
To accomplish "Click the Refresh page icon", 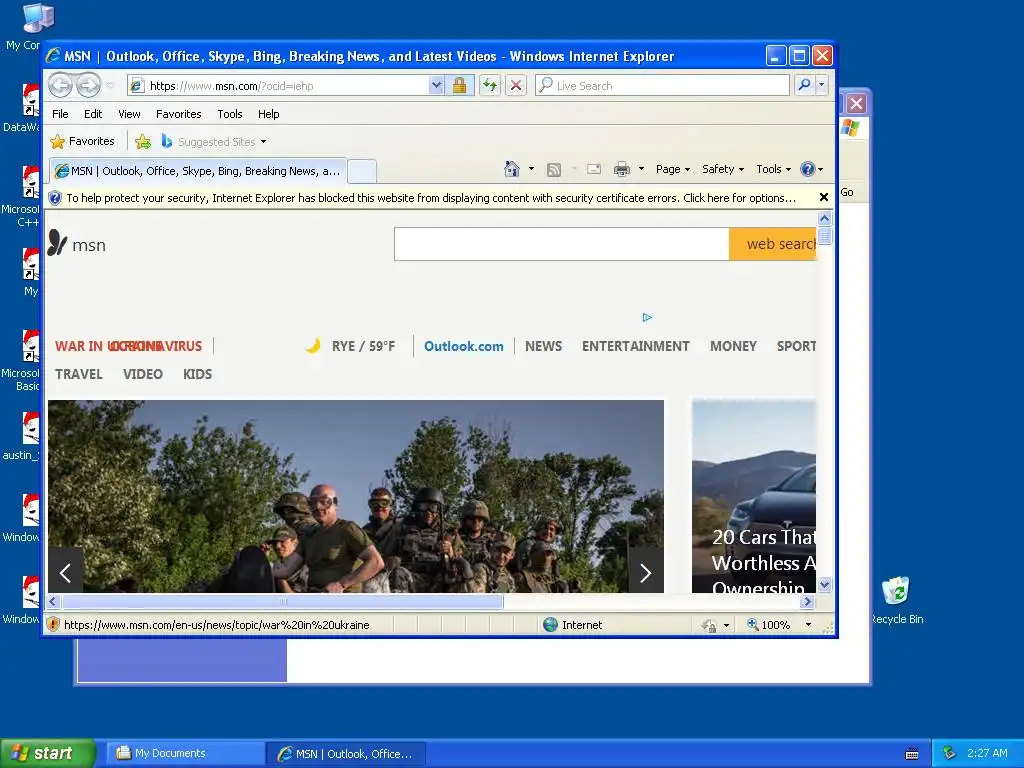I will pyautogui.click(x=490, y=86).
